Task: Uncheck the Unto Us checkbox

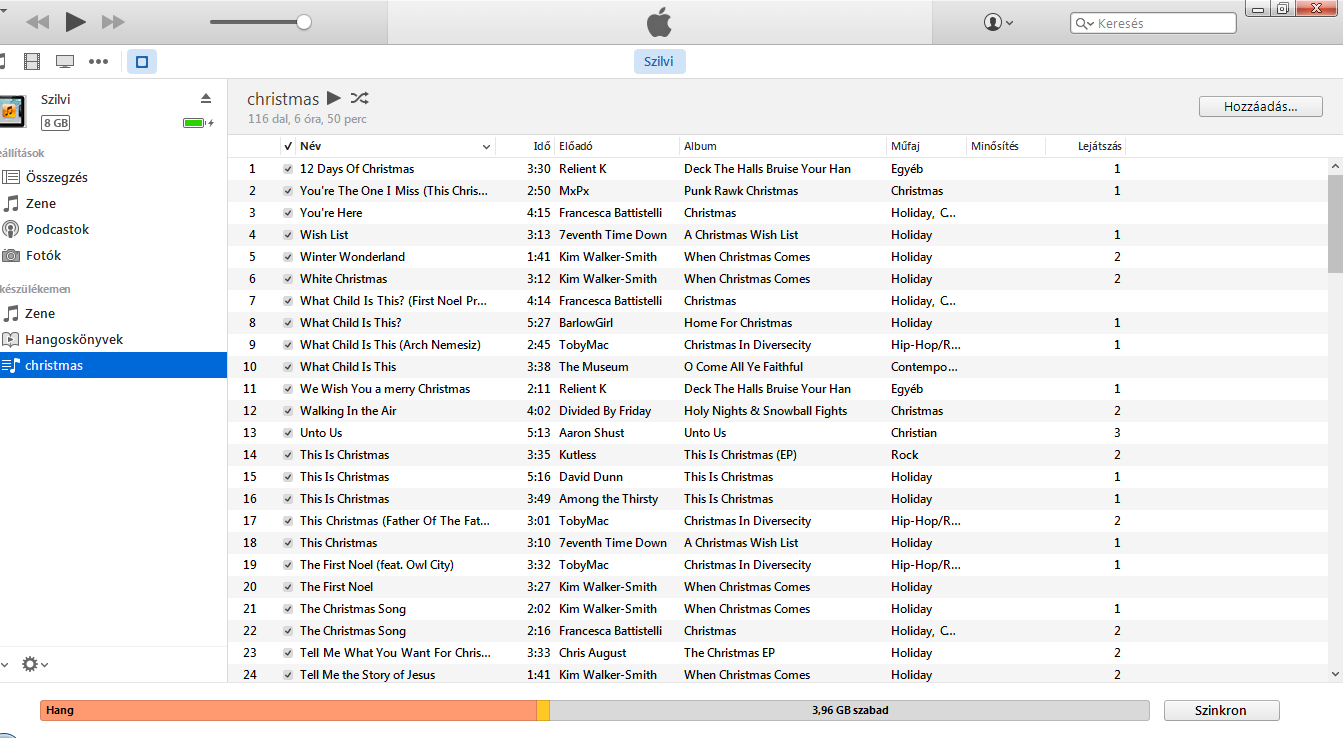Action: pyautogui.click(x=288, y=433)
